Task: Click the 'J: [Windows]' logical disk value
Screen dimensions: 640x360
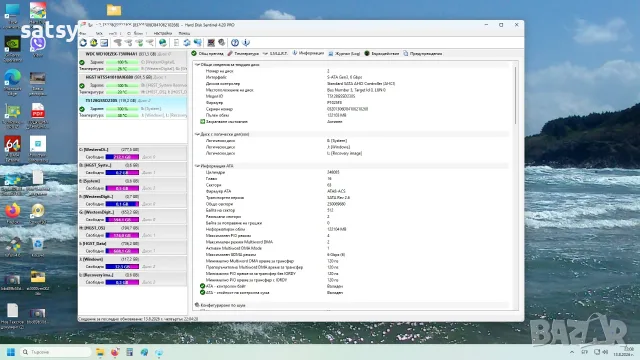Action: click(x=338, y=147)
